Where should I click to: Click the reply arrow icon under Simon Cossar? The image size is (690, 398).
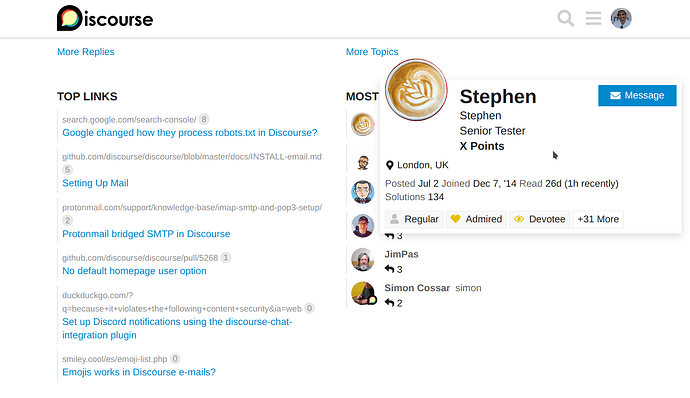point(389,302)
